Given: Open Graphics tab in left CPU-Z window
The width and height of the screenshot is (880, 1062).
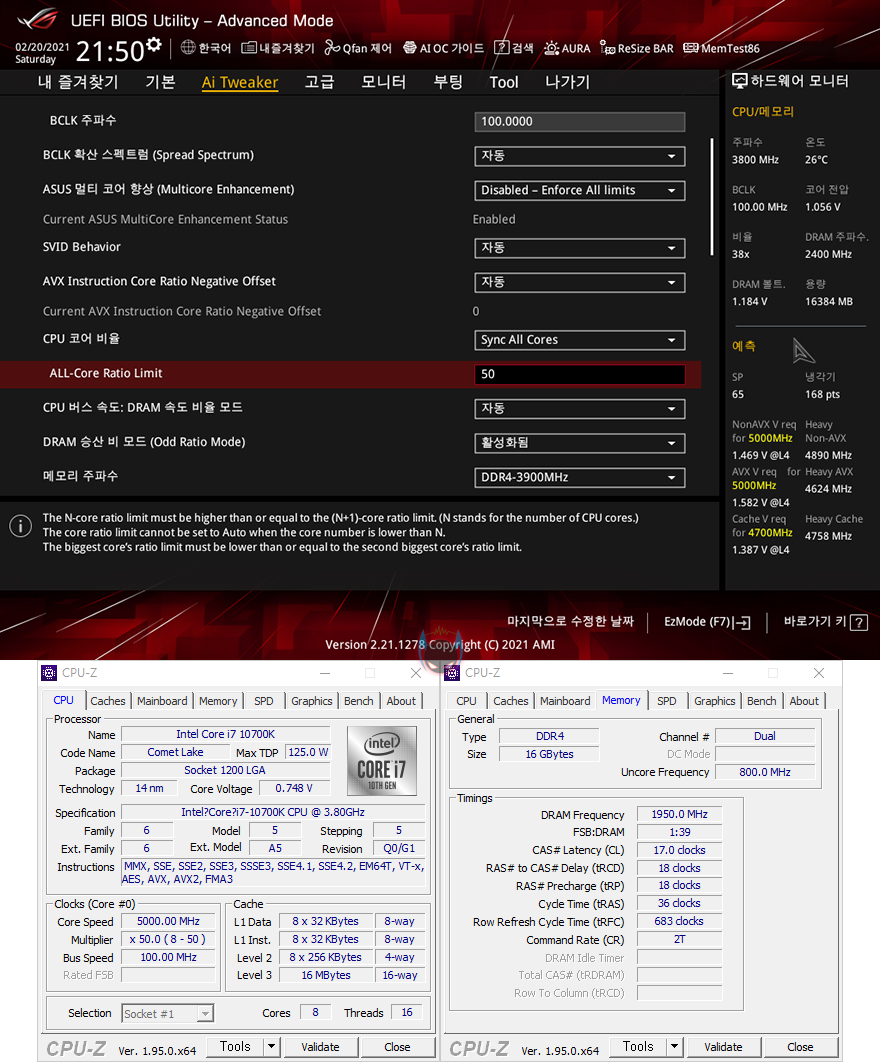Looking at the screenshot, I should (312, 701).
